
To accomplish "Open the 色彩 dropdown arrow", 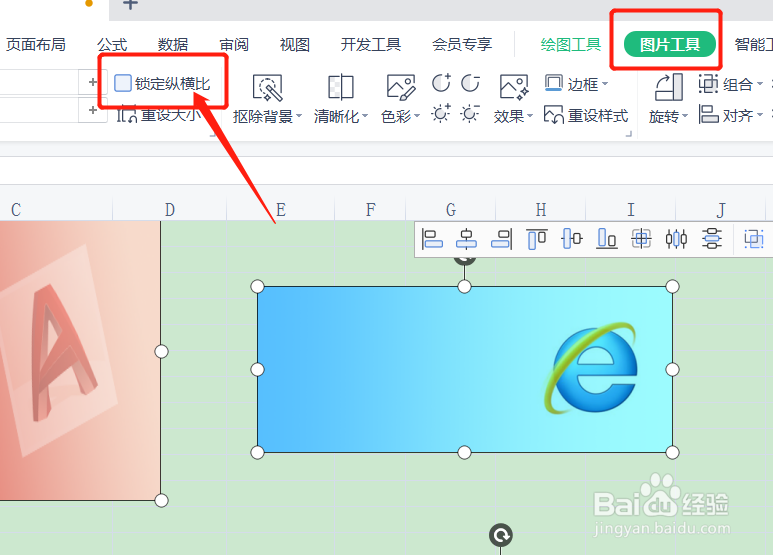I will coord(417,116).
